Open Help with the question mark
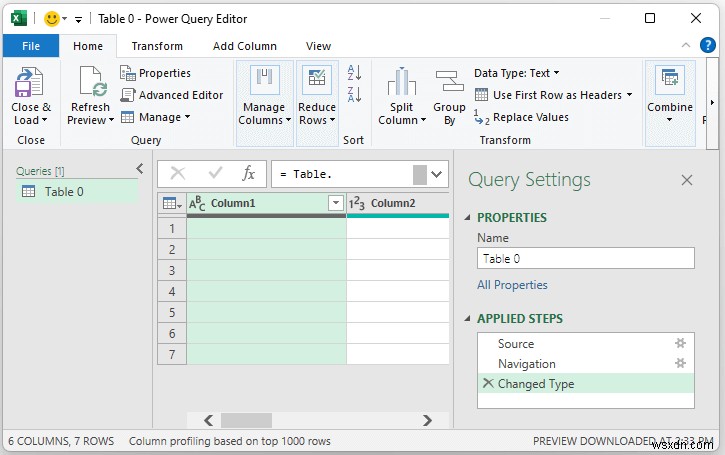Image resolution: width=725 pixels, height=455 pixels. coord(707,45)
